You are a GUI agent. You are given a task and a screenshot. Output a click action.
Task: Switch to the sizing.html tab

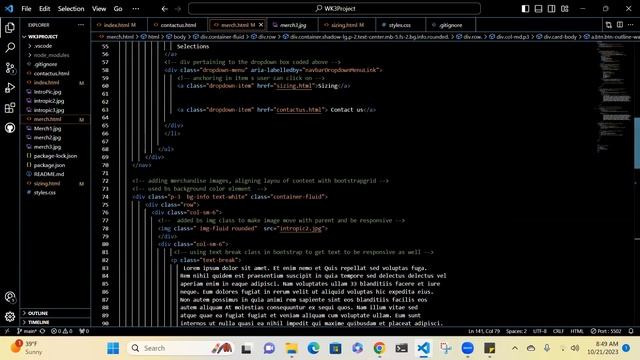(x=347, y=25)
